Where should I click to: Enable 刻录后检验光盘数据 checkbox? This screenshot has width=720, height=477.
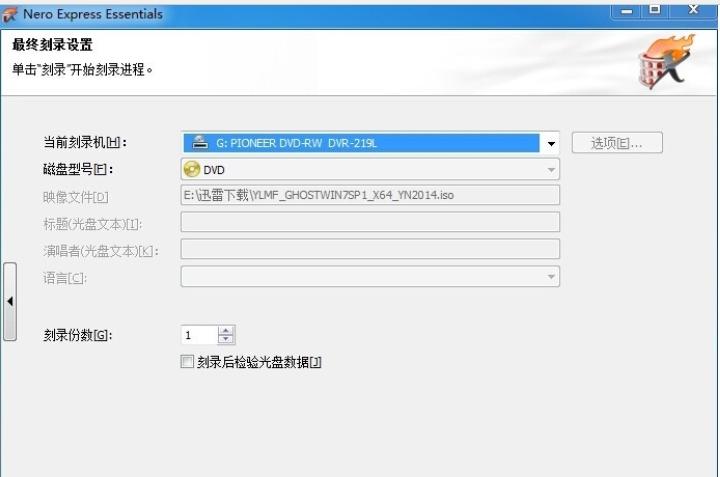coord(187,362)
